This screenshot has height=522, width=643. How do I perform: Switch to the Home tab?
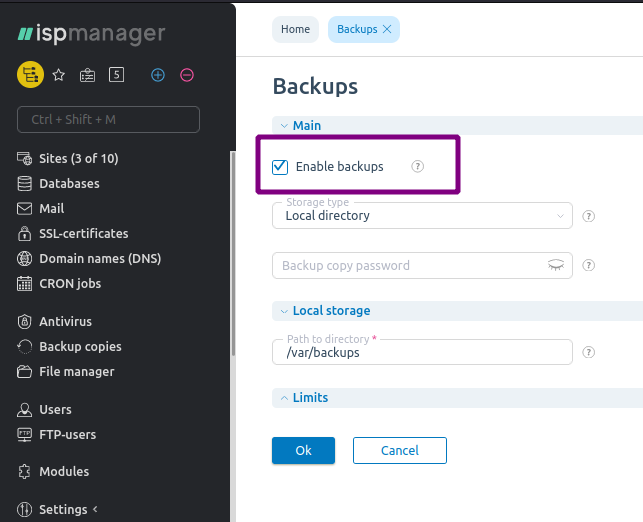295,29
